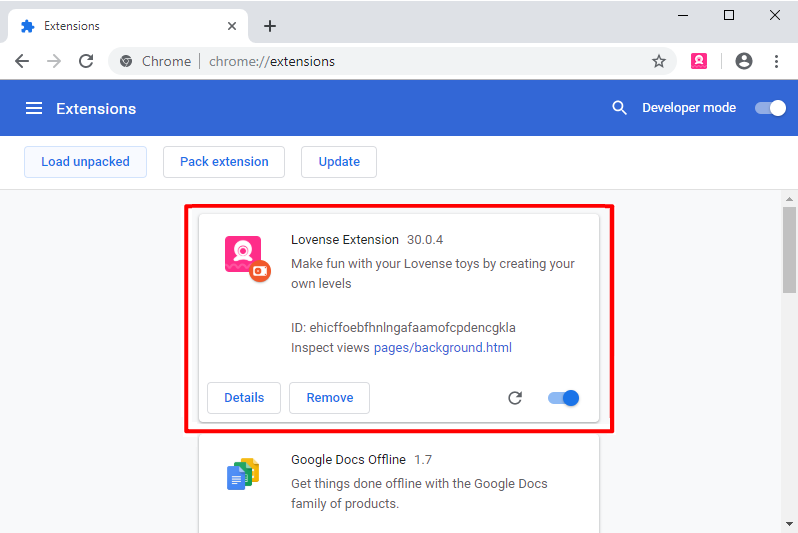Open a new browser tab
Image resolution: width=798 pixels, height=533 pixels.
pos(269,26)
